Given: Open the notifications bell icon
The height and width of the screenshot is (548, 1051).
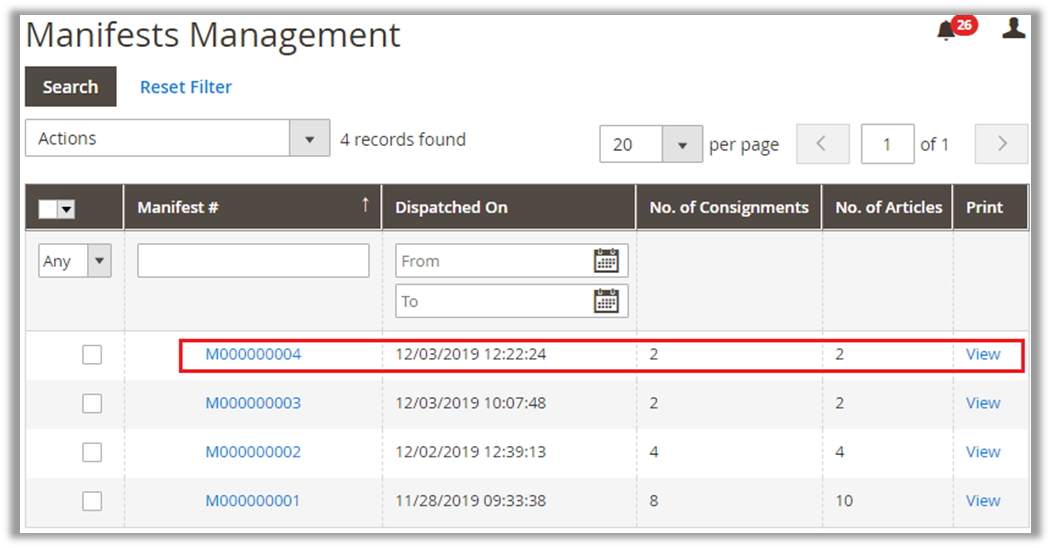Looking at the screenshot, I should click(x=946, y=31).
